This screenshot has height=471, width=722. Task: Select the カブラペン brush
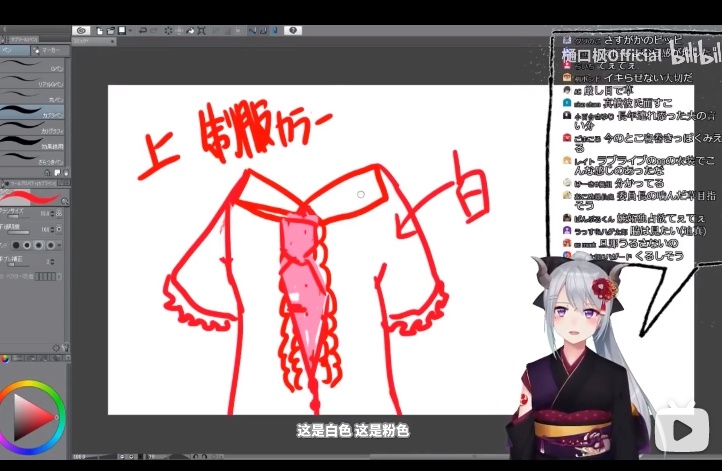pos(32,111)
